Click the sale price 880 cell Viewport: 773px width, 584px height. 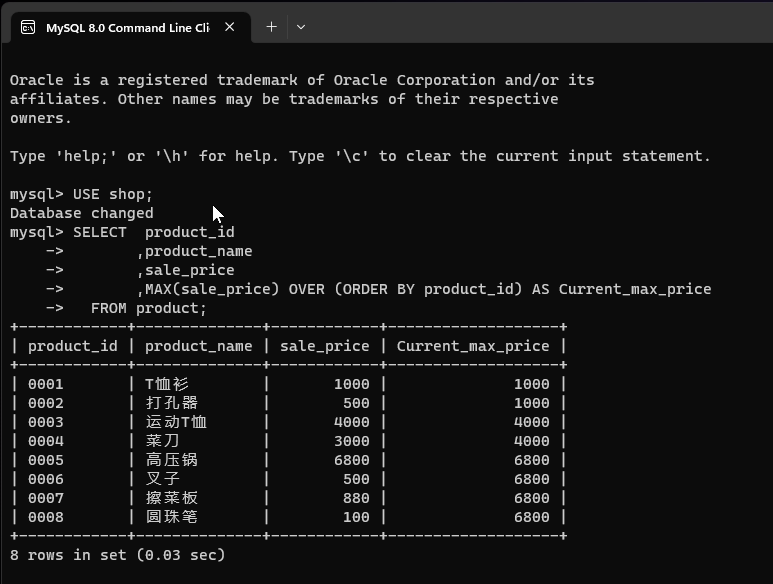(355, 498)
